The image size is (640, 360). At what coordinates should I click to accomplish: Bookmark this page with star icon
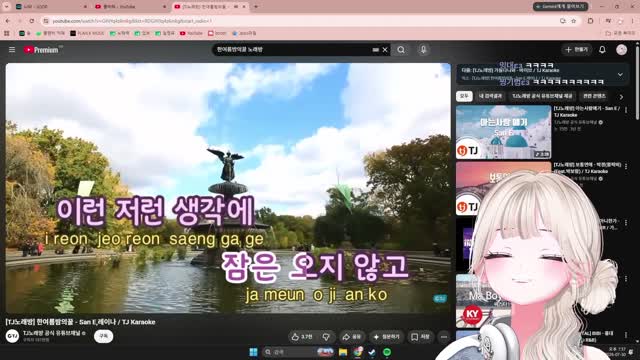574,21
